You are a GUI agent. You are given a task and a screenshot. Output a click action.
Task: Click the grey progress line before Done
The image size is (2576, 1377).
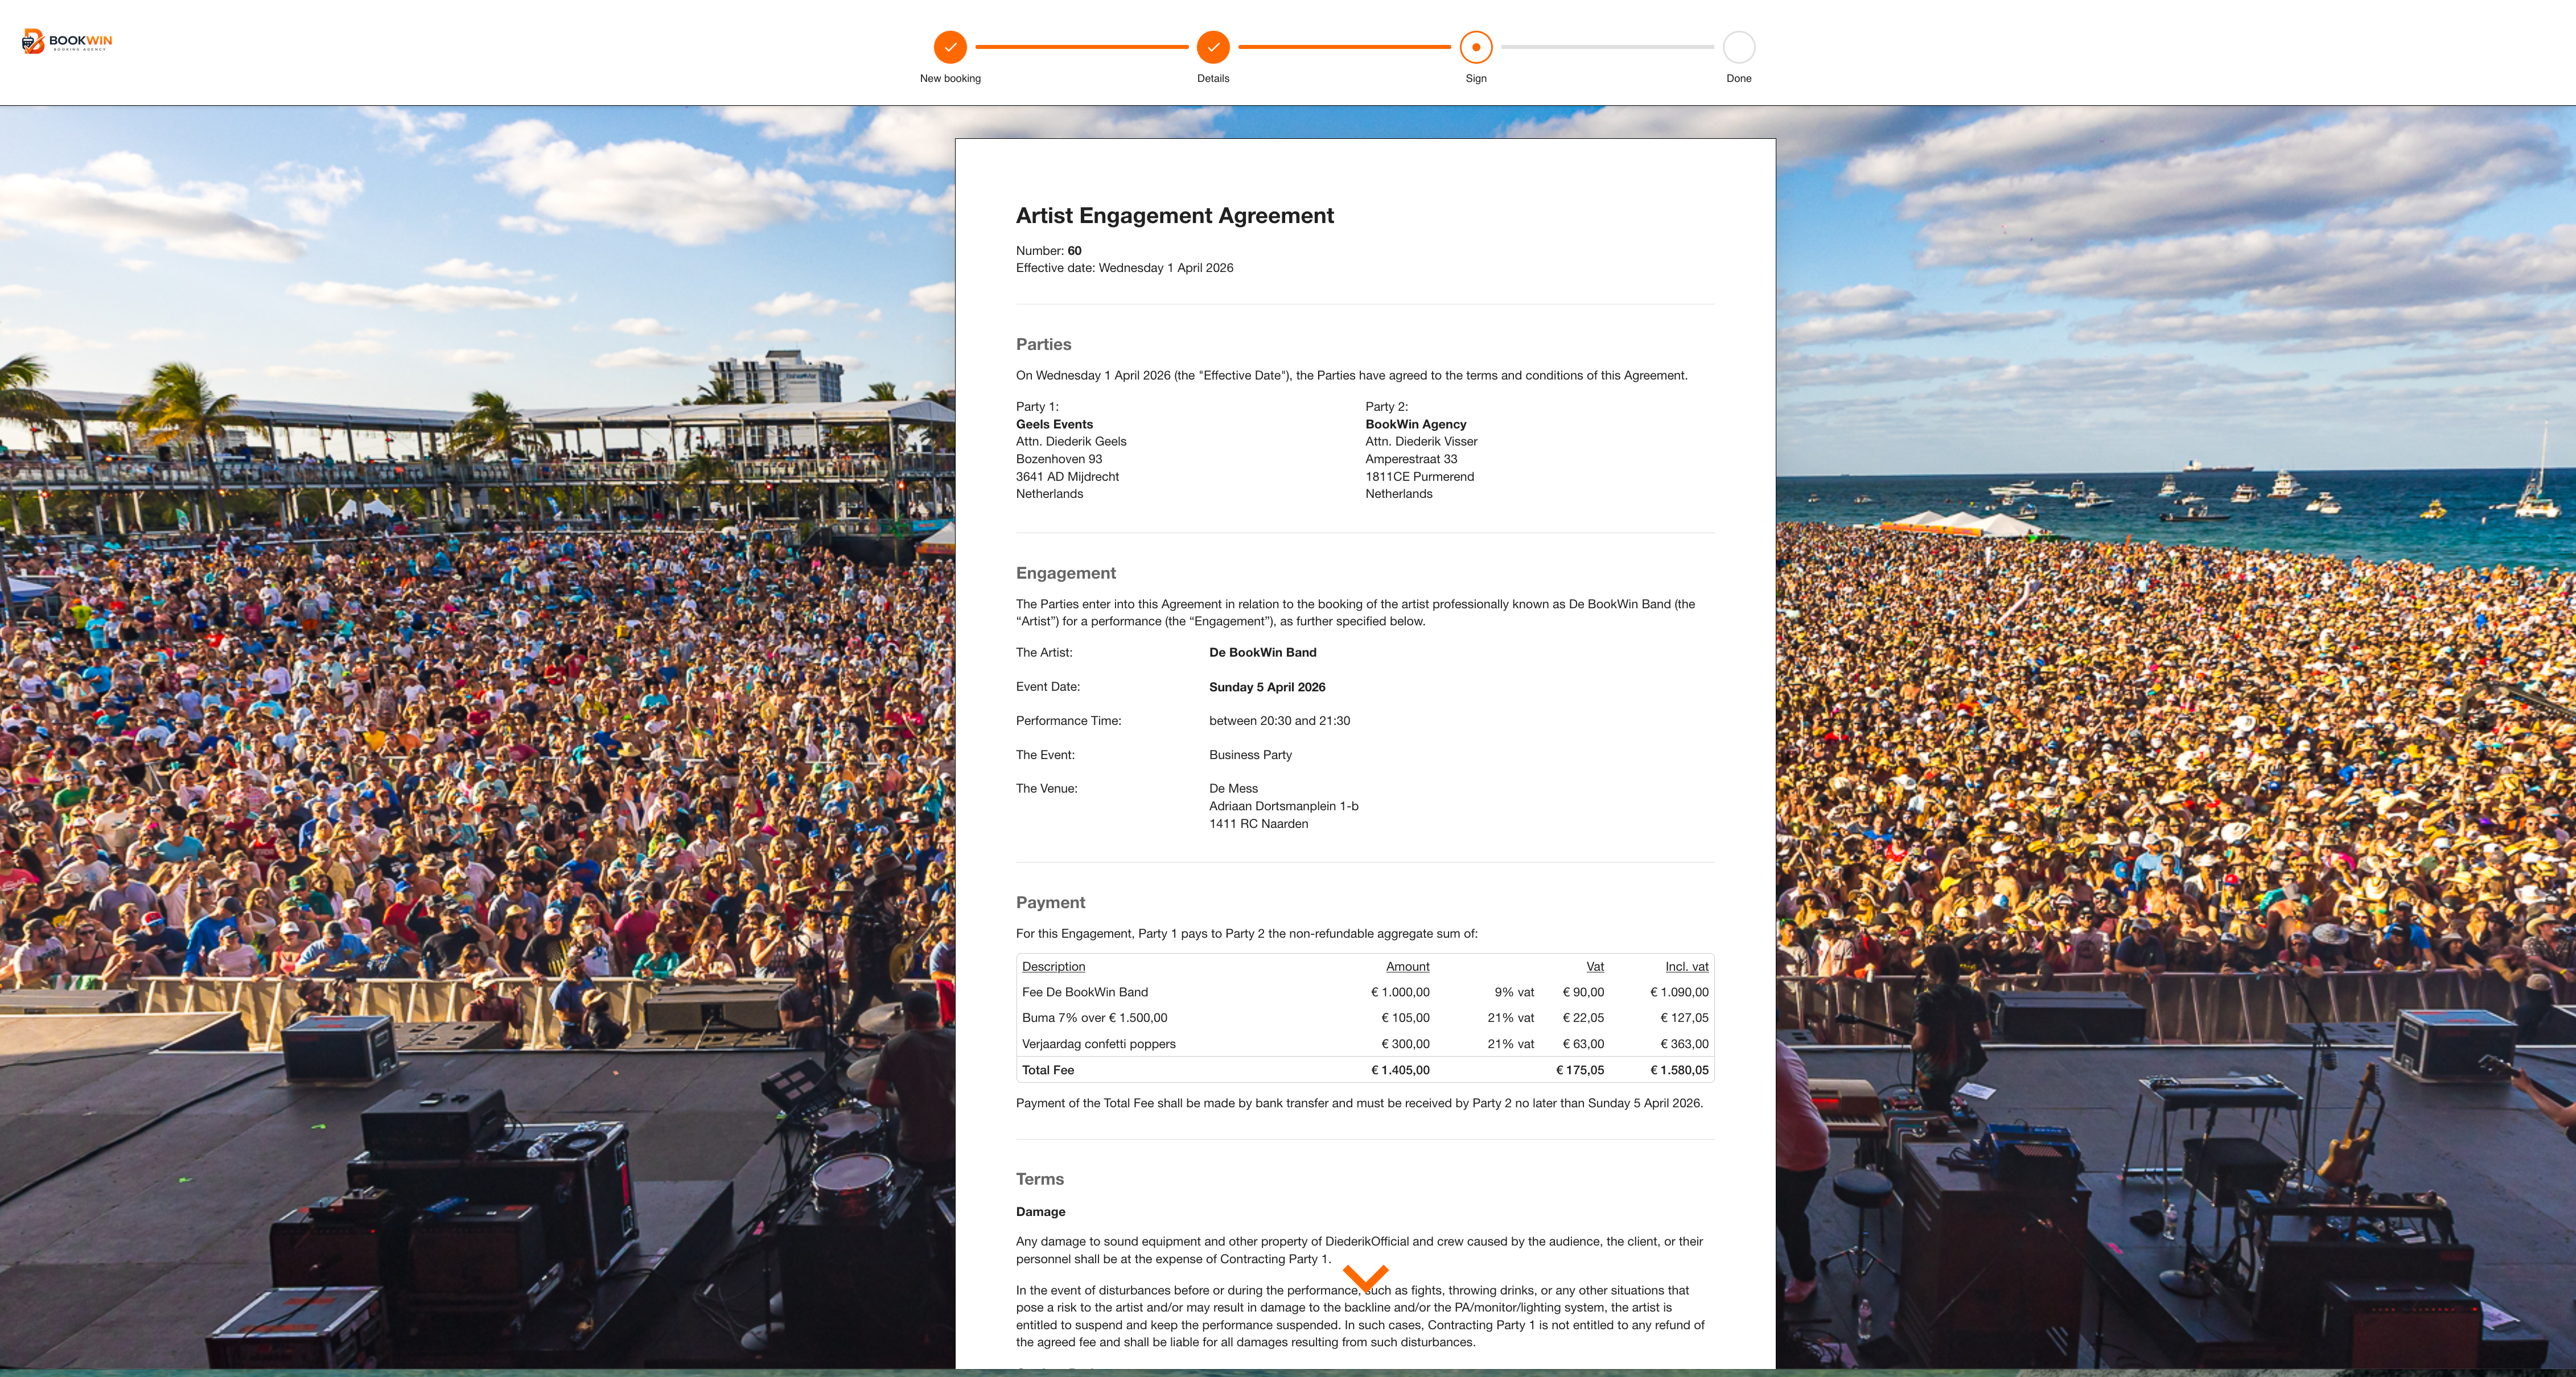click(1607, 47)
